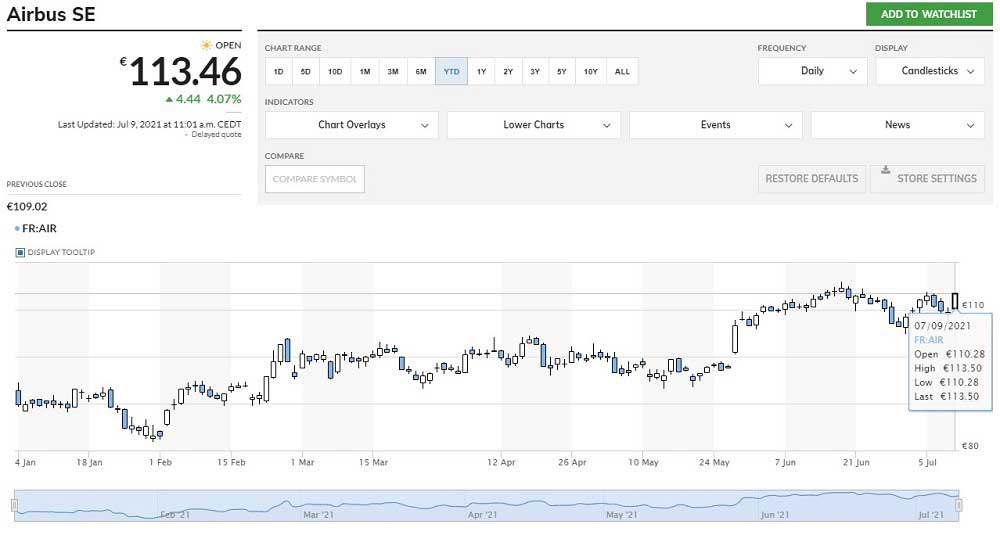
Task: Select the 1D chart range
Action: (279, 71)
